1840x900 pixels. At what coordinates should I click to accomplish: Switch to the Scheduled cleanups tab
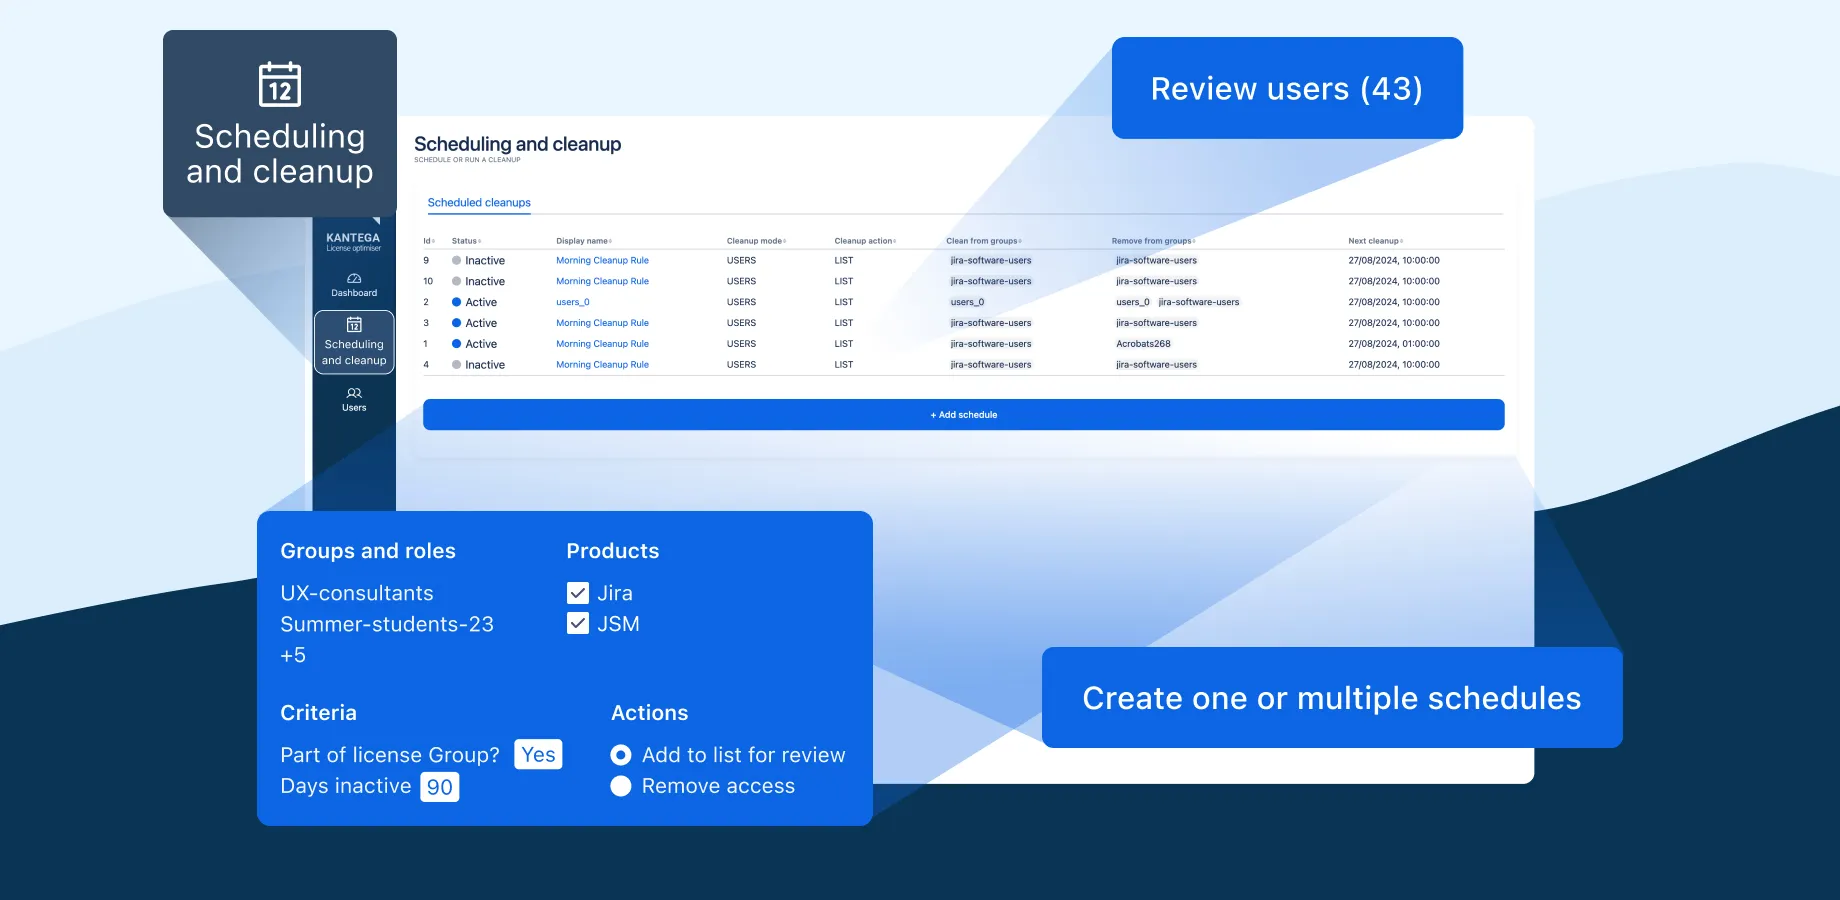point(479,202)
